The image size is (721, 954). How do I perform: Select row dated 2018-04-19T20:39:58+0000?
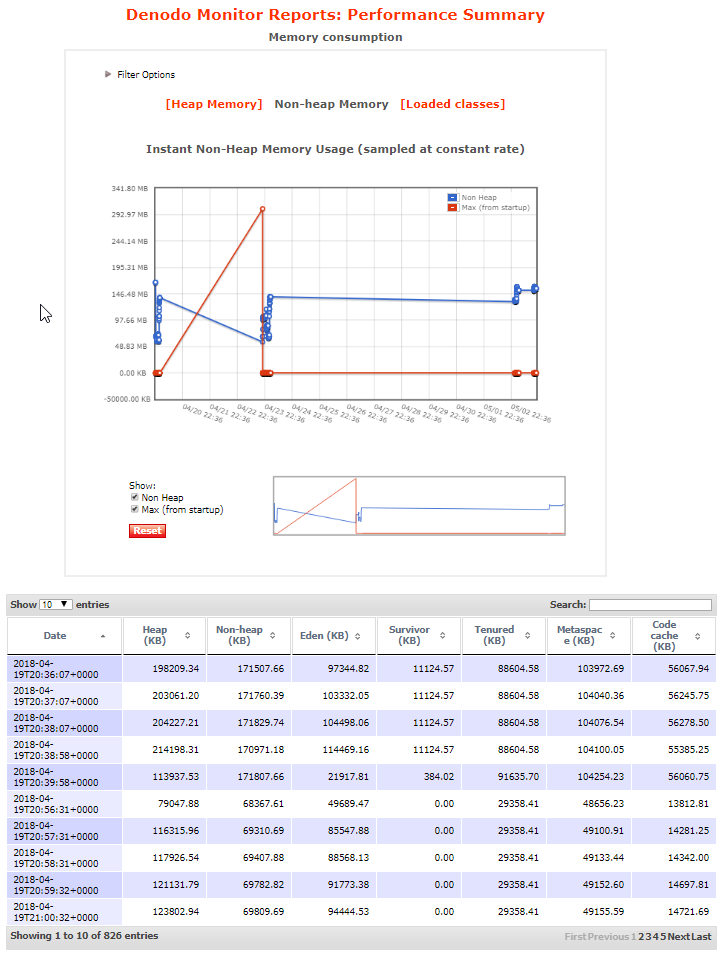coord(361,777)
